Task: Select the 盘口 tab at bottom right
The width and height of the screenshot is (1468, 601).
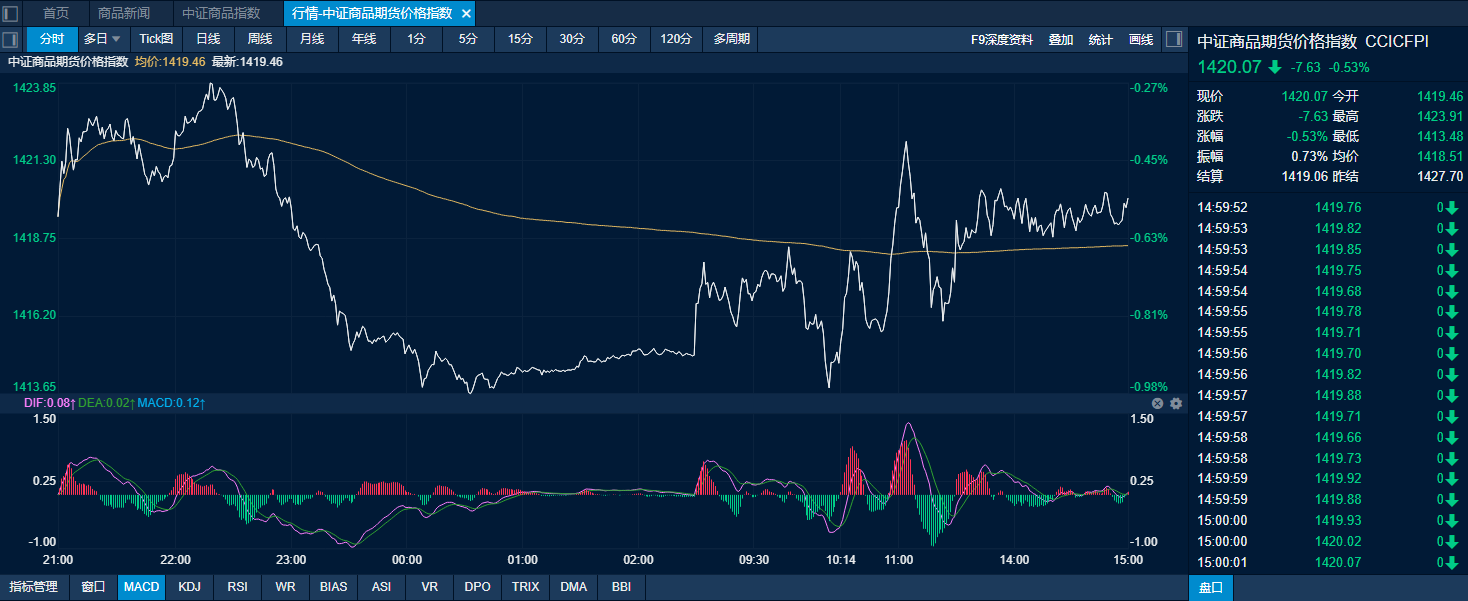Action: (x=1210, y=587)
